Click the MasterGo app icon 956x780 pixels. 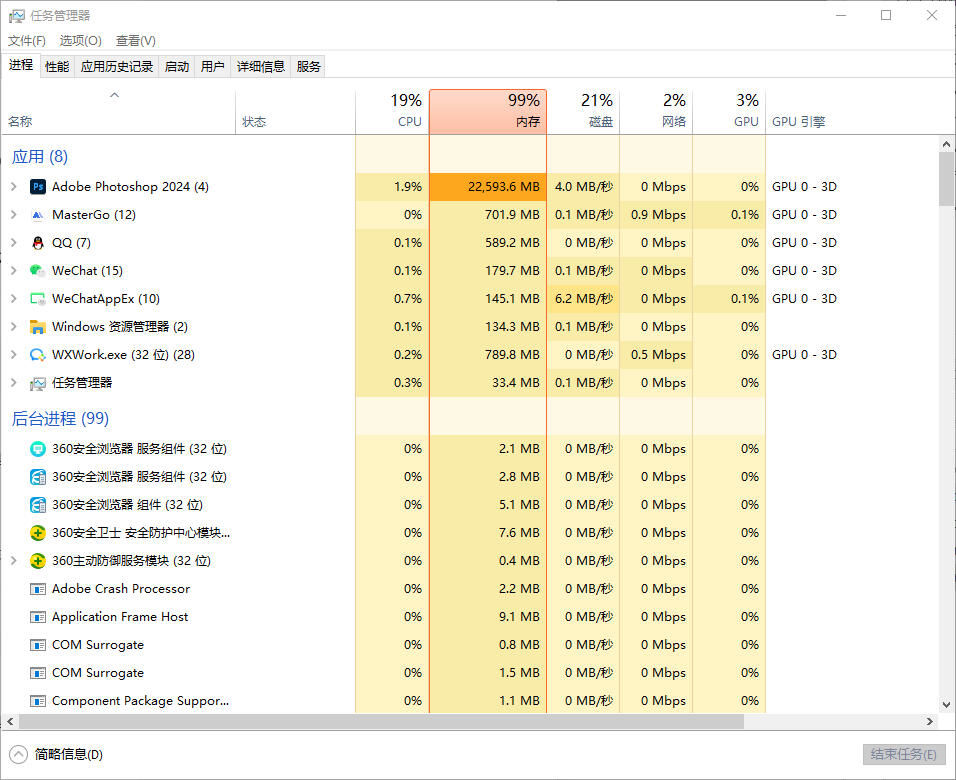[38, 215]
